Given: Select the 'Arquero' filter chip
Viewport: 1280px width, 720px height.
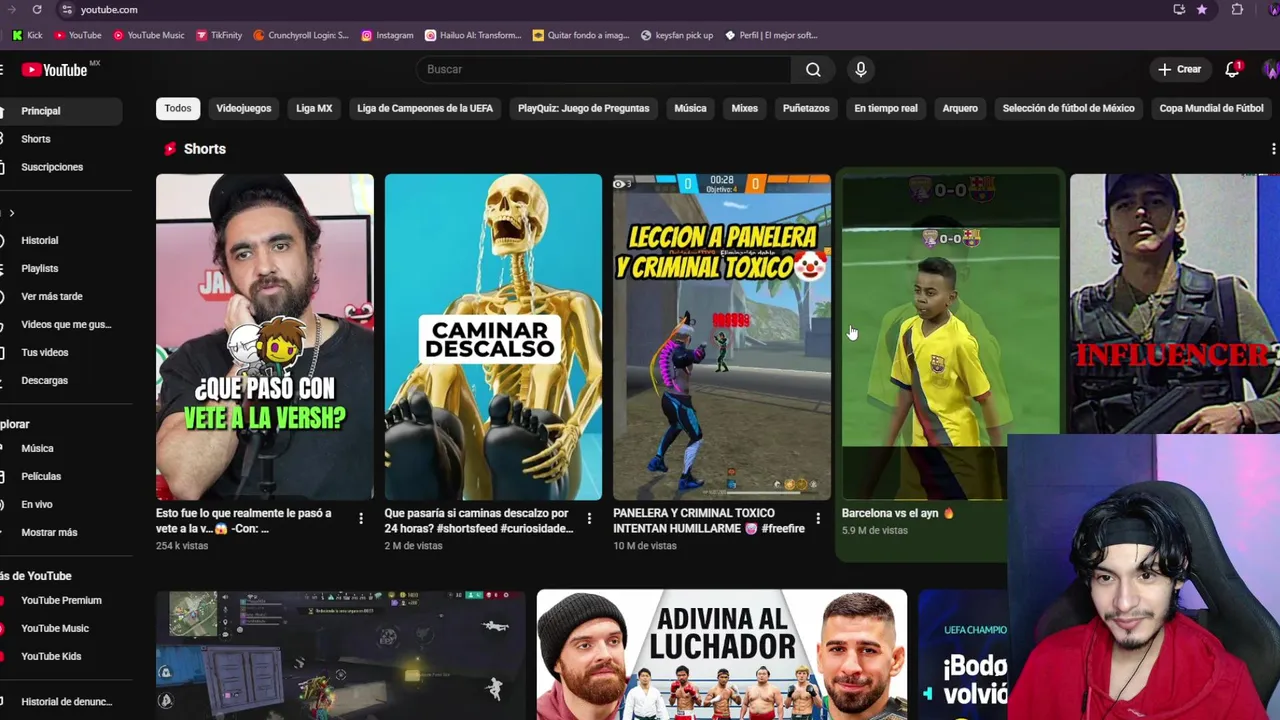Looking at the screenshot, I should tap(960, 108).
